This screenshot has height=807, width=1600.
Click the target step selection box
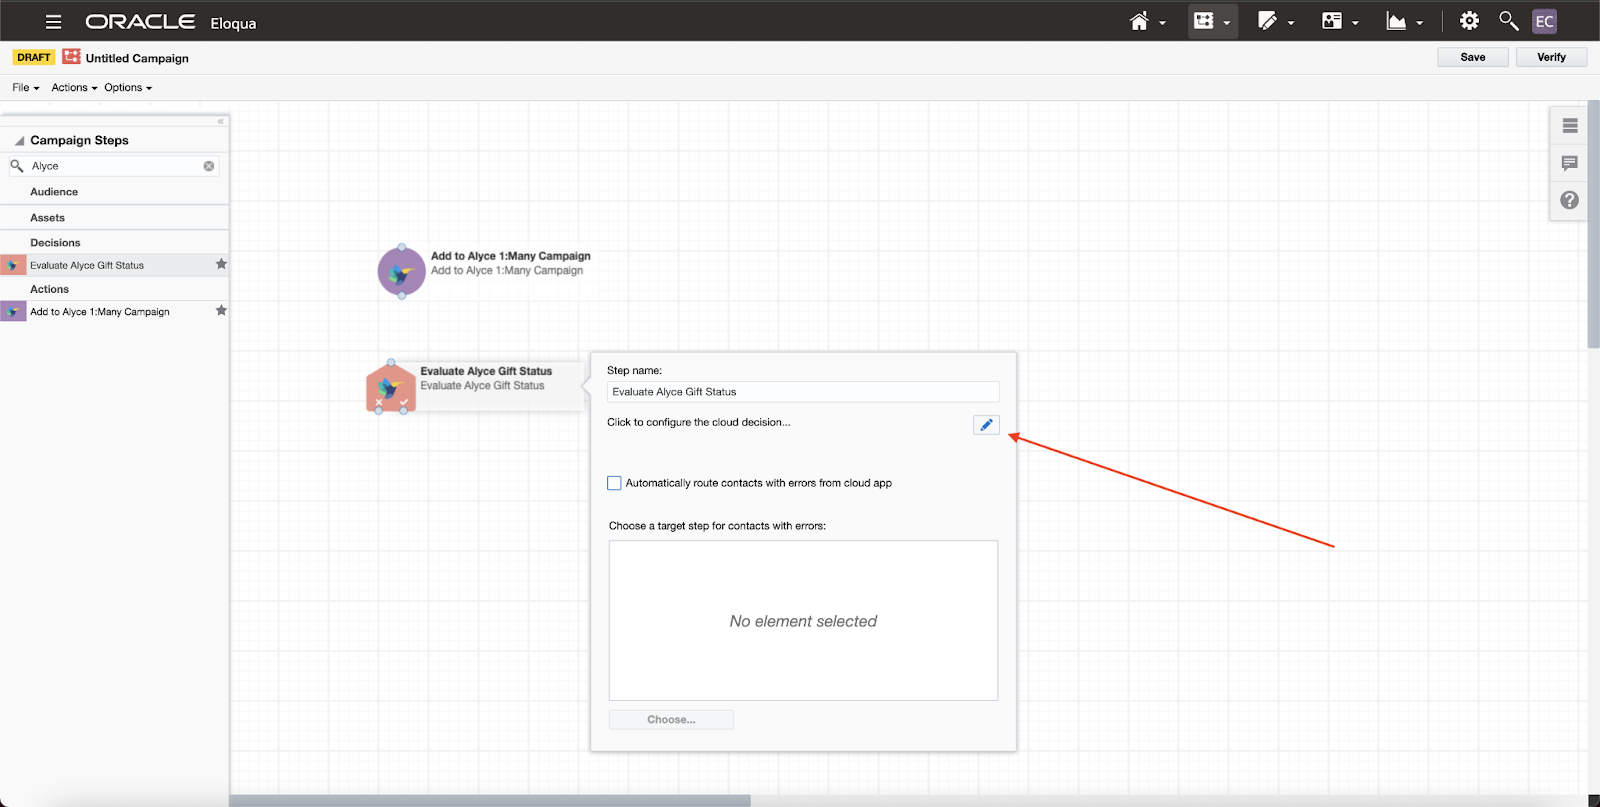coord(803,621)
